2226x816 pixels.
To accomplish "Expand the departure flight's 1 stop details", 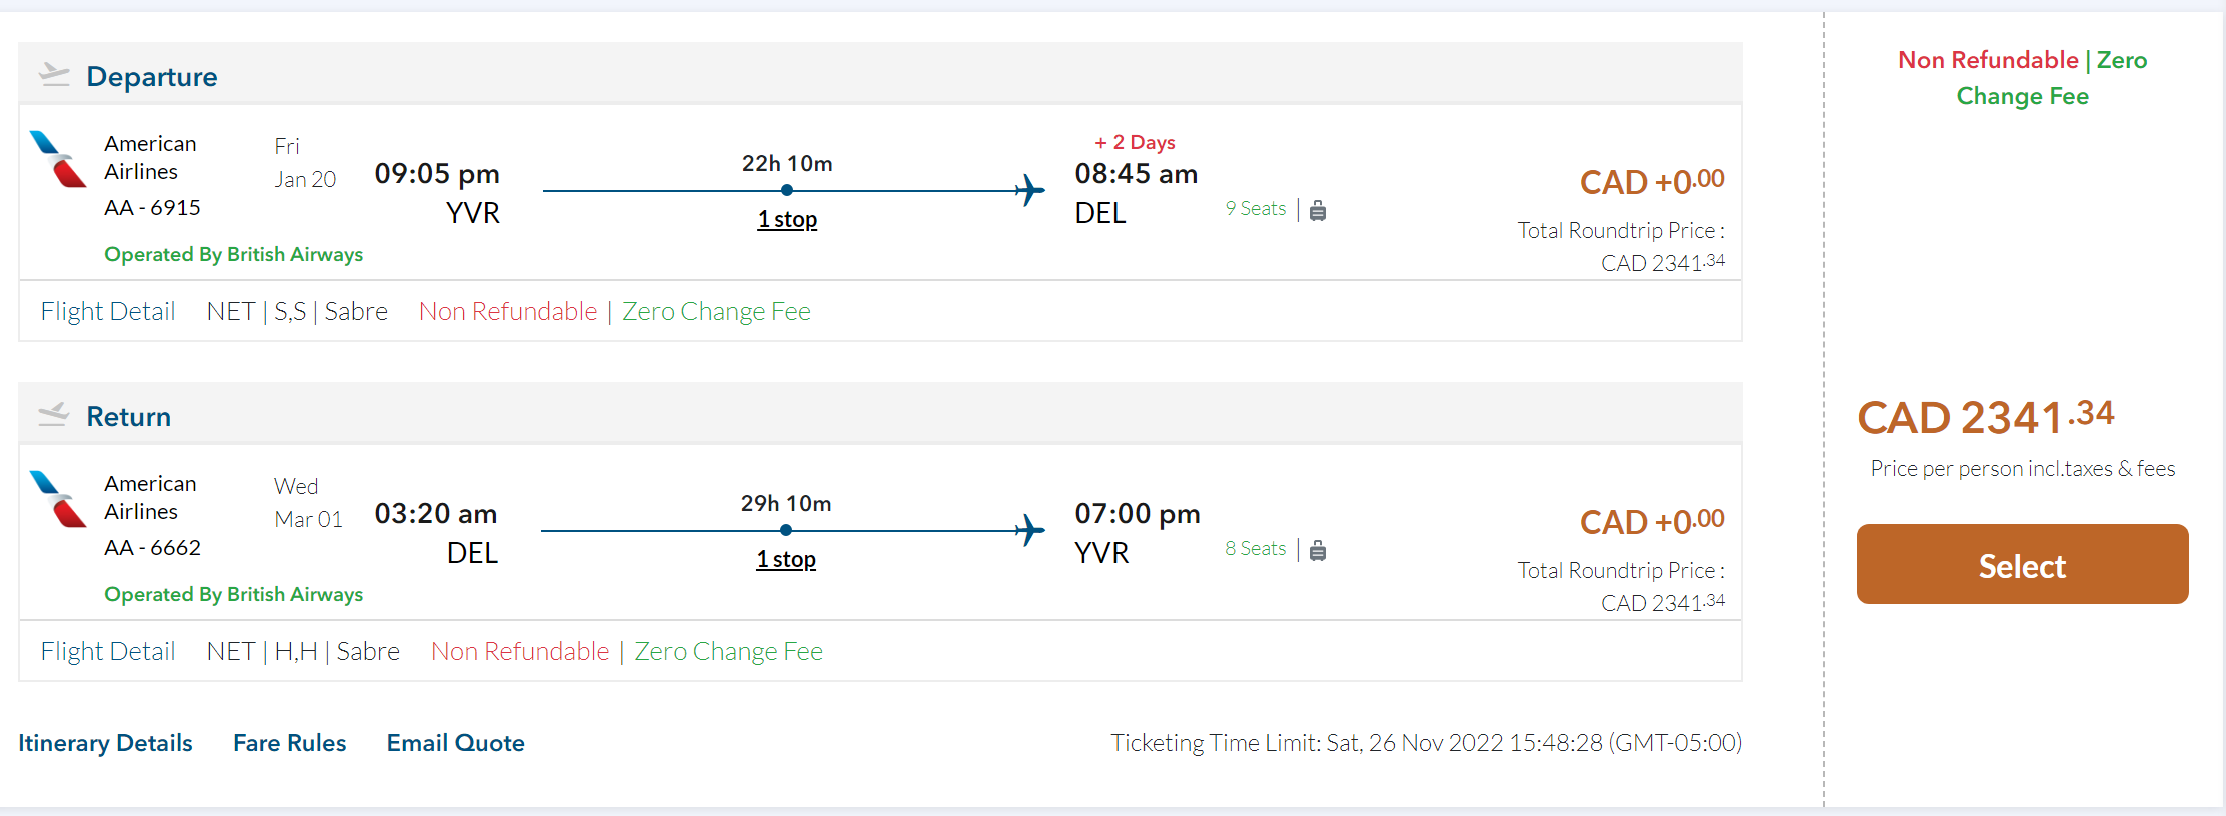I will (x=787, y=219).
